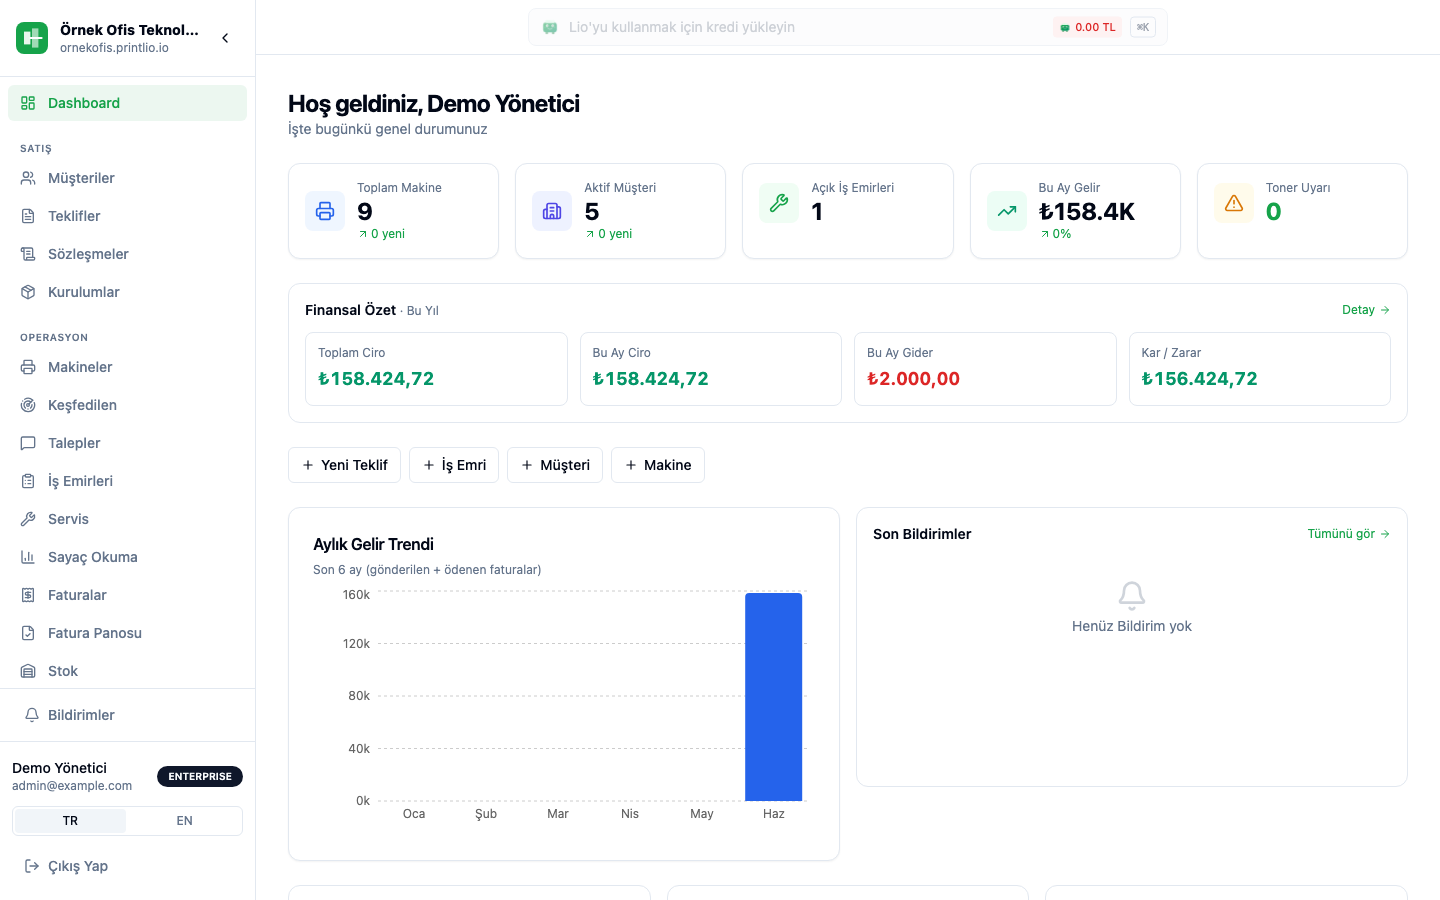The width and height of the screenshot is (1440, 900).
Task: Collapse the sidebar with the chevron
Action: tap(225, 38)
